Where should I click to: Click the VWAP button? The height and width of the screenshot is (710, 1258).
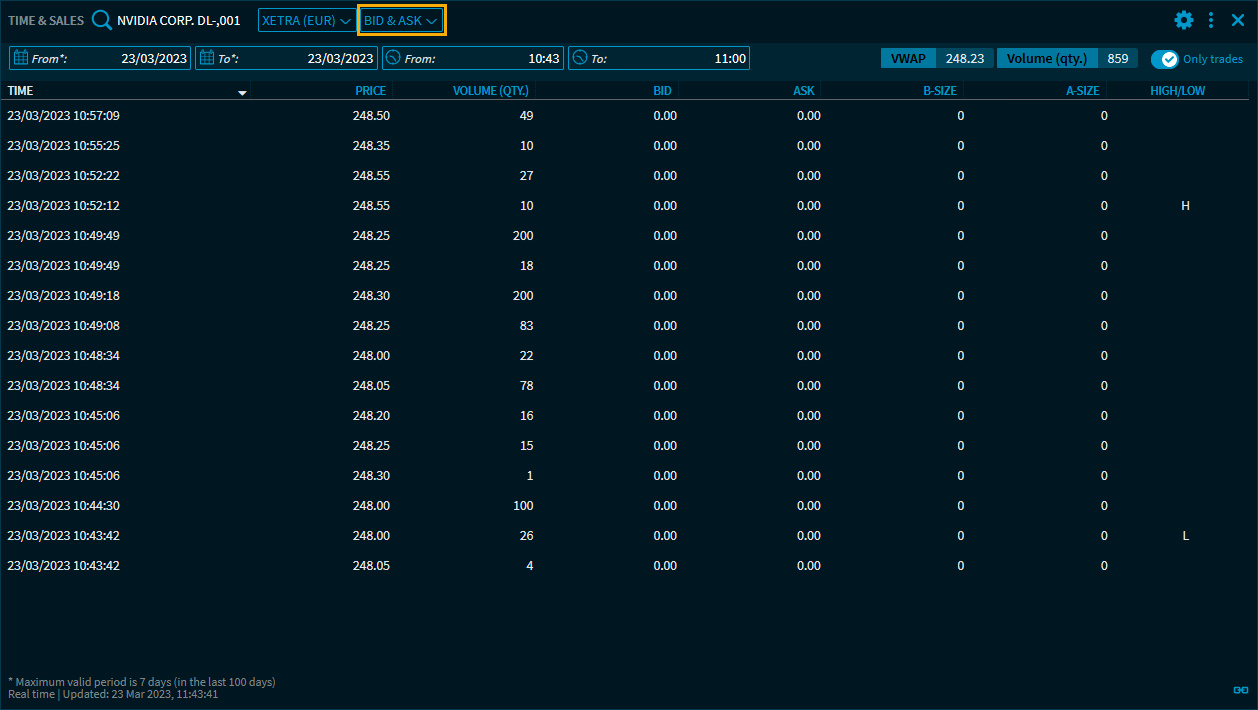pos(908,58)
